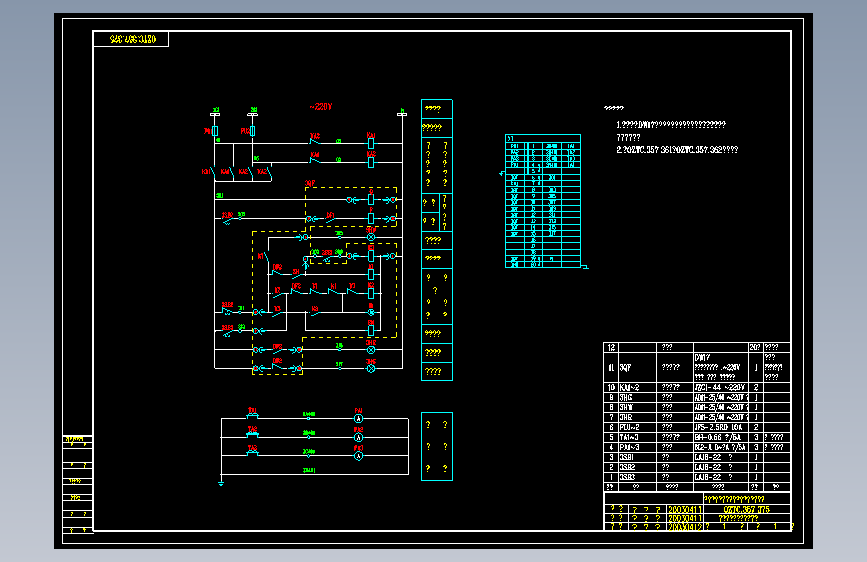The width and height of the screenshot is (867, 562).
Task: Select 'JF5-2.5RD 10A' model cell
Action: click(x=720, y=427)
